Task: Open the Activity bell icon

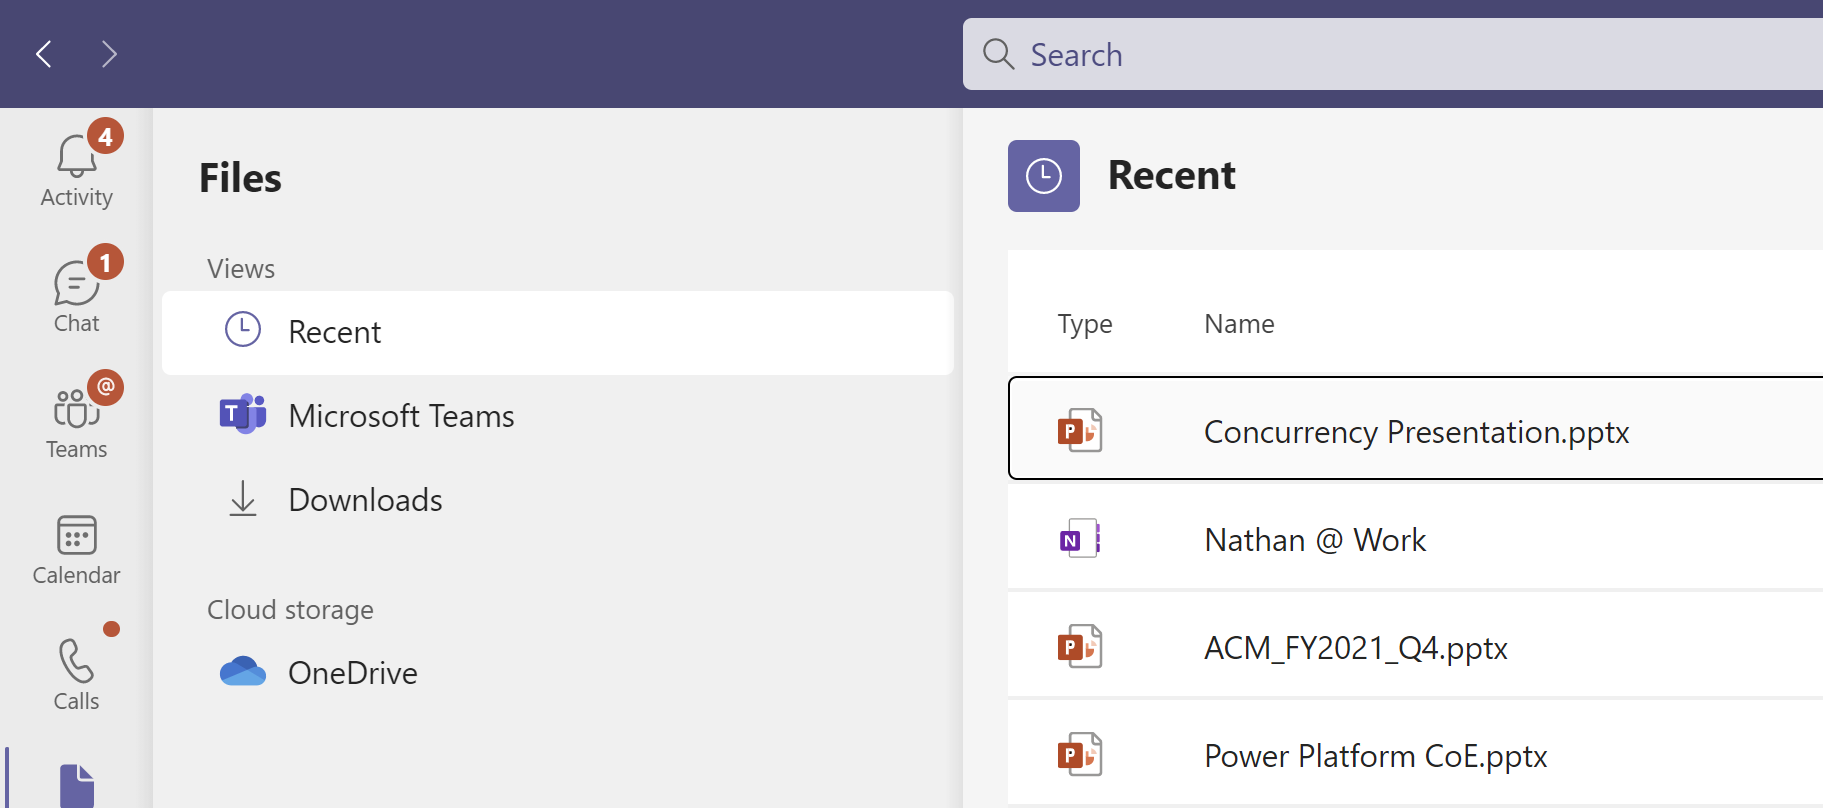Action: (76, 160)
